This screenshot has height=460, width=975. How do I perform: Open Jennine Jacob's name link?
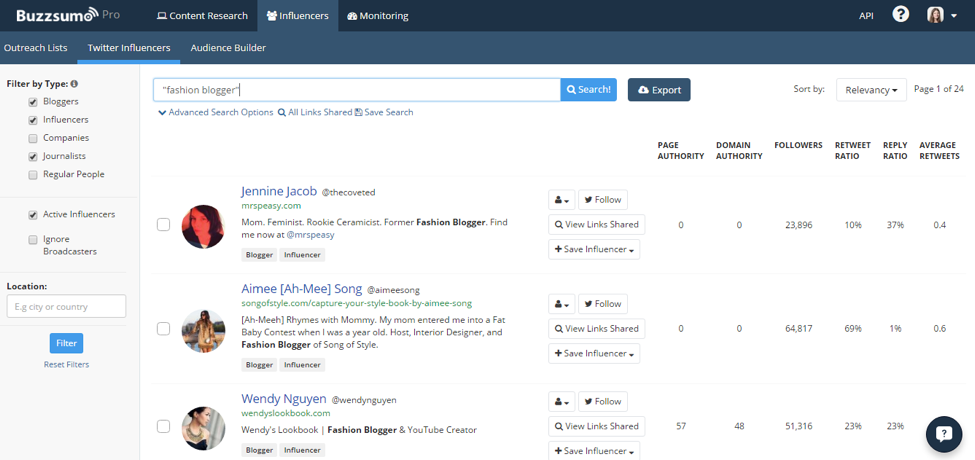279,191
